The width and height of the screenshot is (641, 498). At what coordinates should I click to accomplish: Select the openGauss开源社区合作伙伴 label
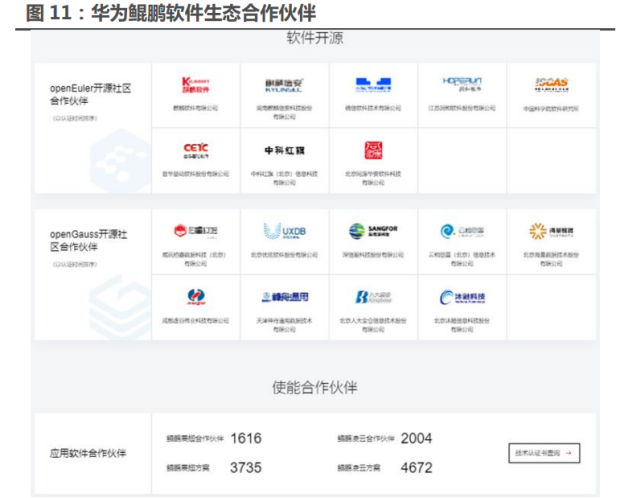pos(88,240)
